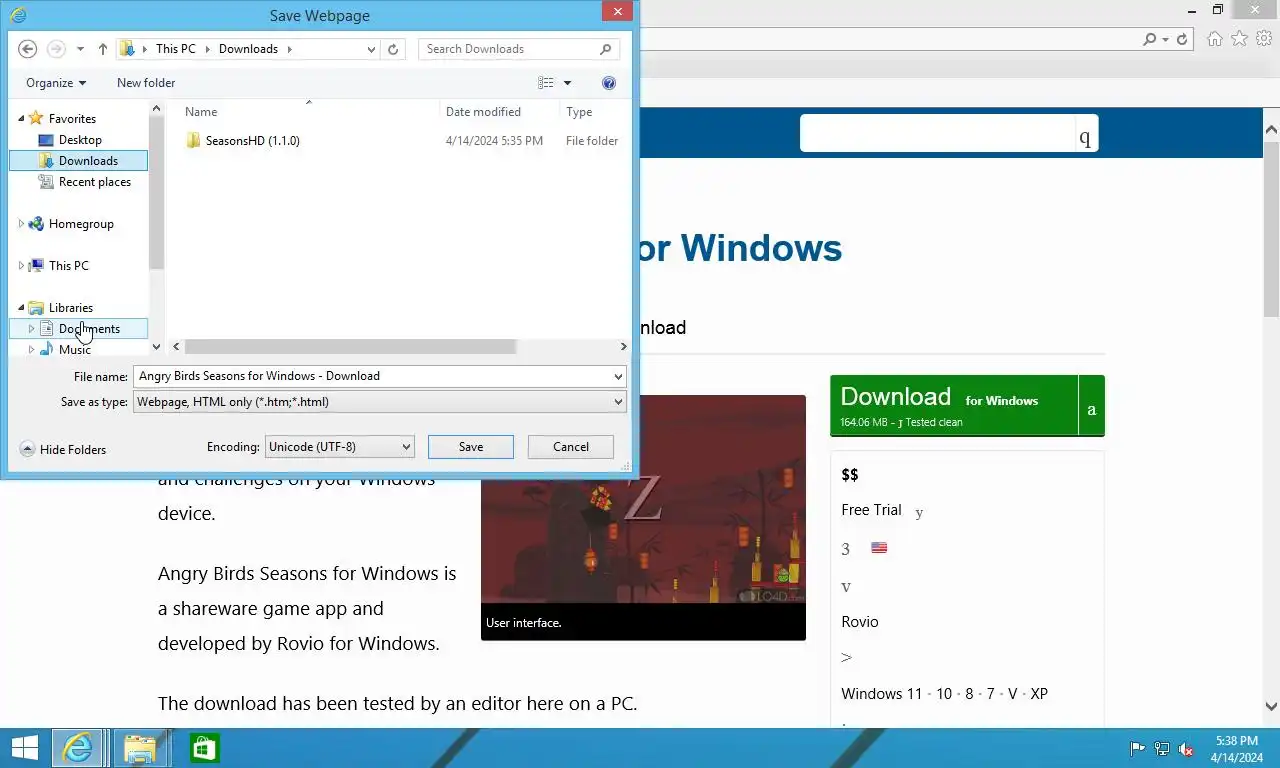This screenshot has width=1280, height=768.
Task: Open the Organize menu
Action: (56, 83)
